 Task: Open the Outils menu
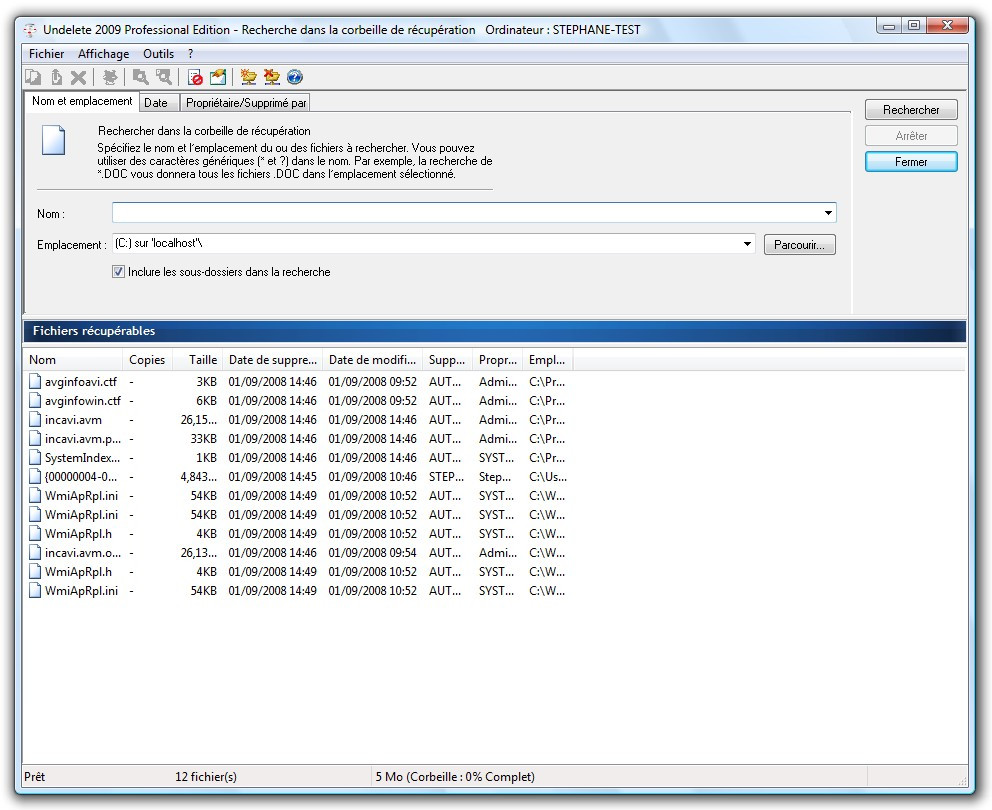point(158,54)
